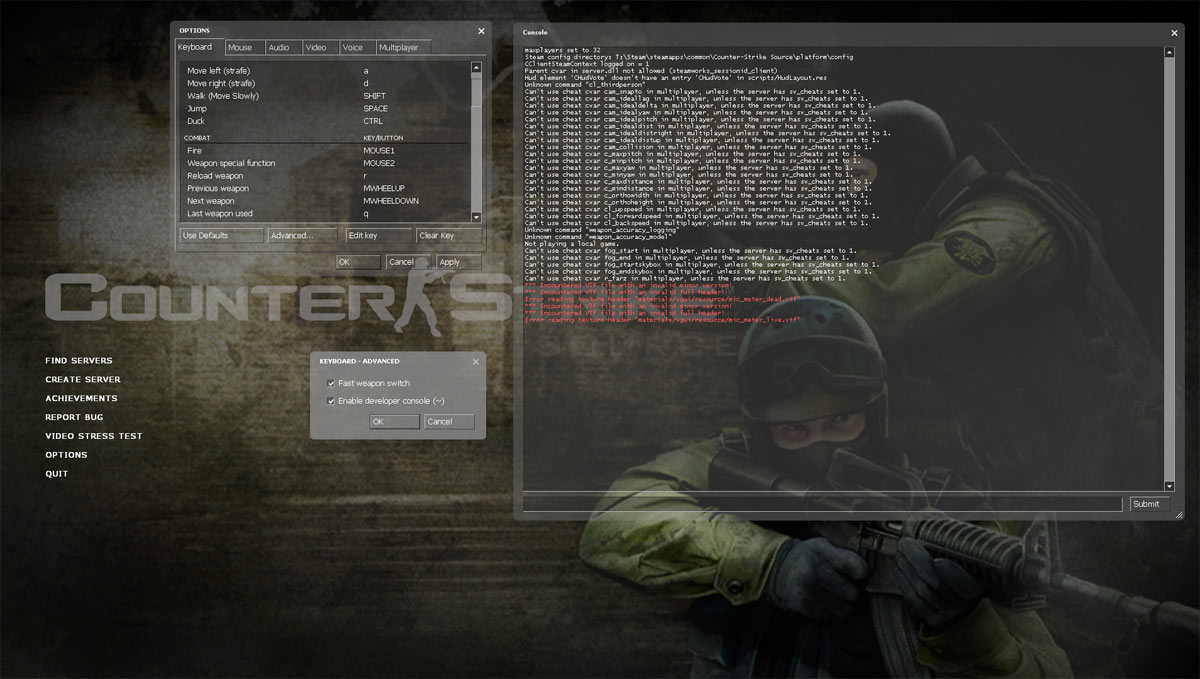
Task: Go to the Video options tab
Action: [x=319, y=47]
